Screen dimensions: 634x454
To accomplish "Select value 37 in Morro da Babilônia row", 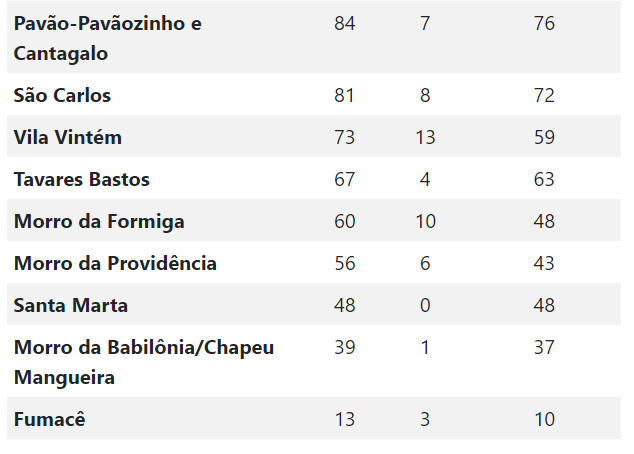I will (544, 347).
